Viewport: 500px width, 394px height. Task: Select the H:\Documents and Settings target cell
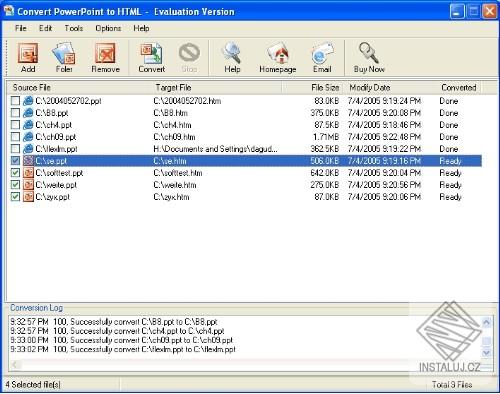tap(215, 149)
